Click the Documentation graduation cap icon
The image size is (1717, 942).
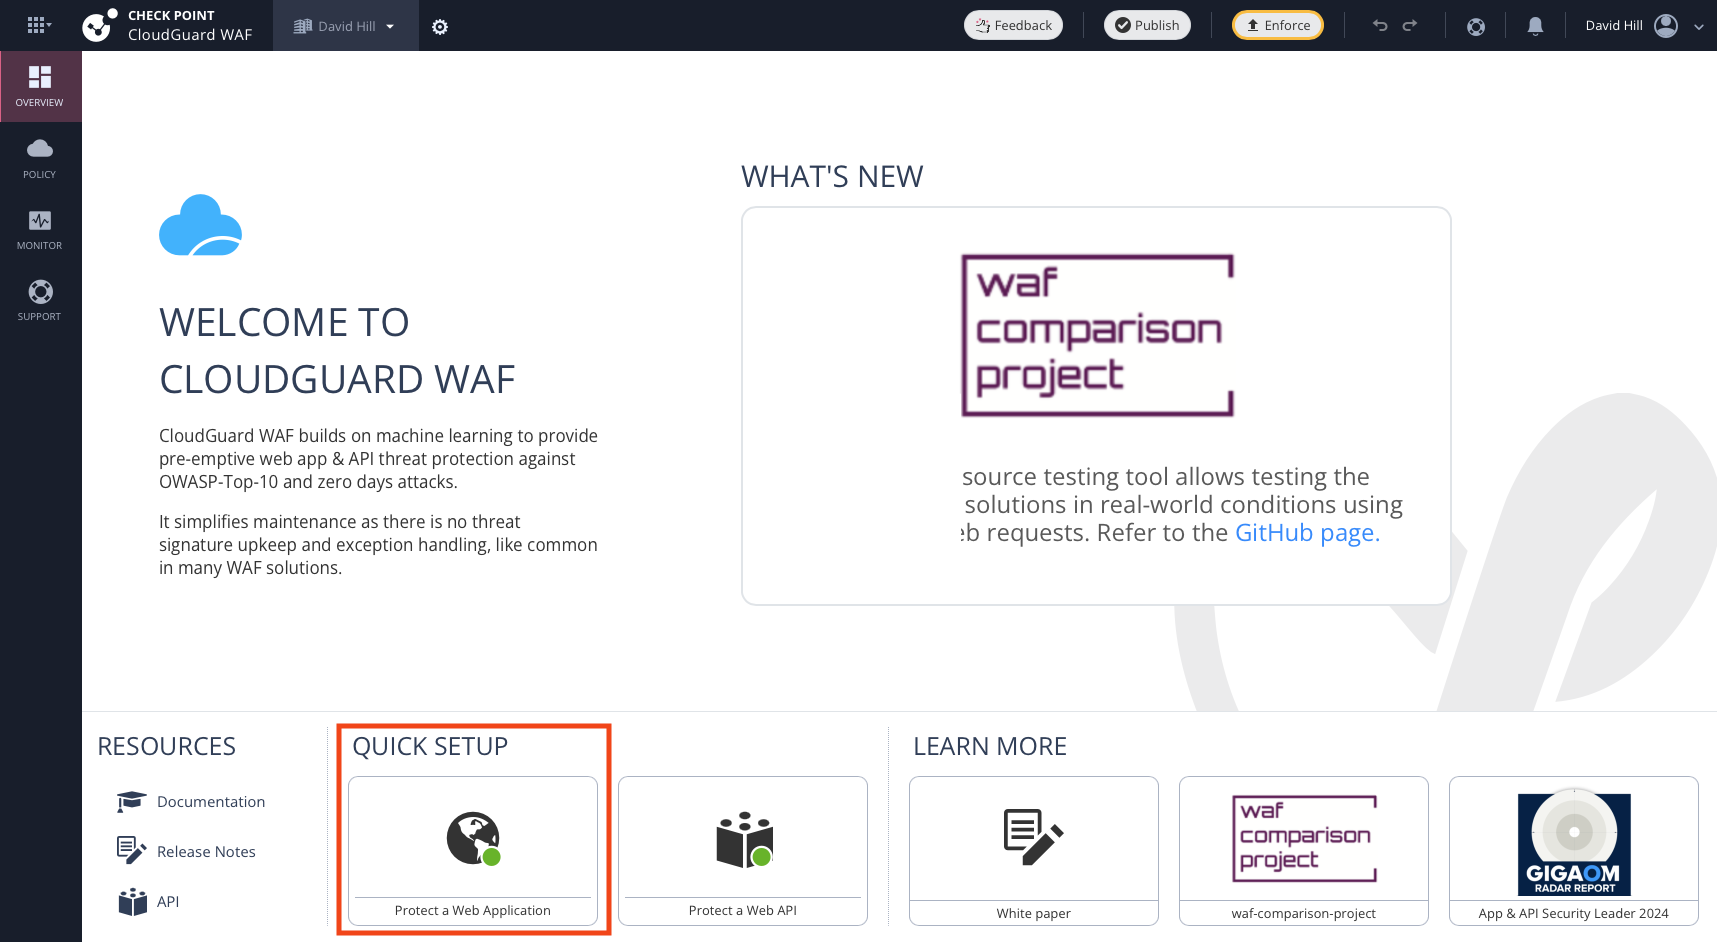131,801
